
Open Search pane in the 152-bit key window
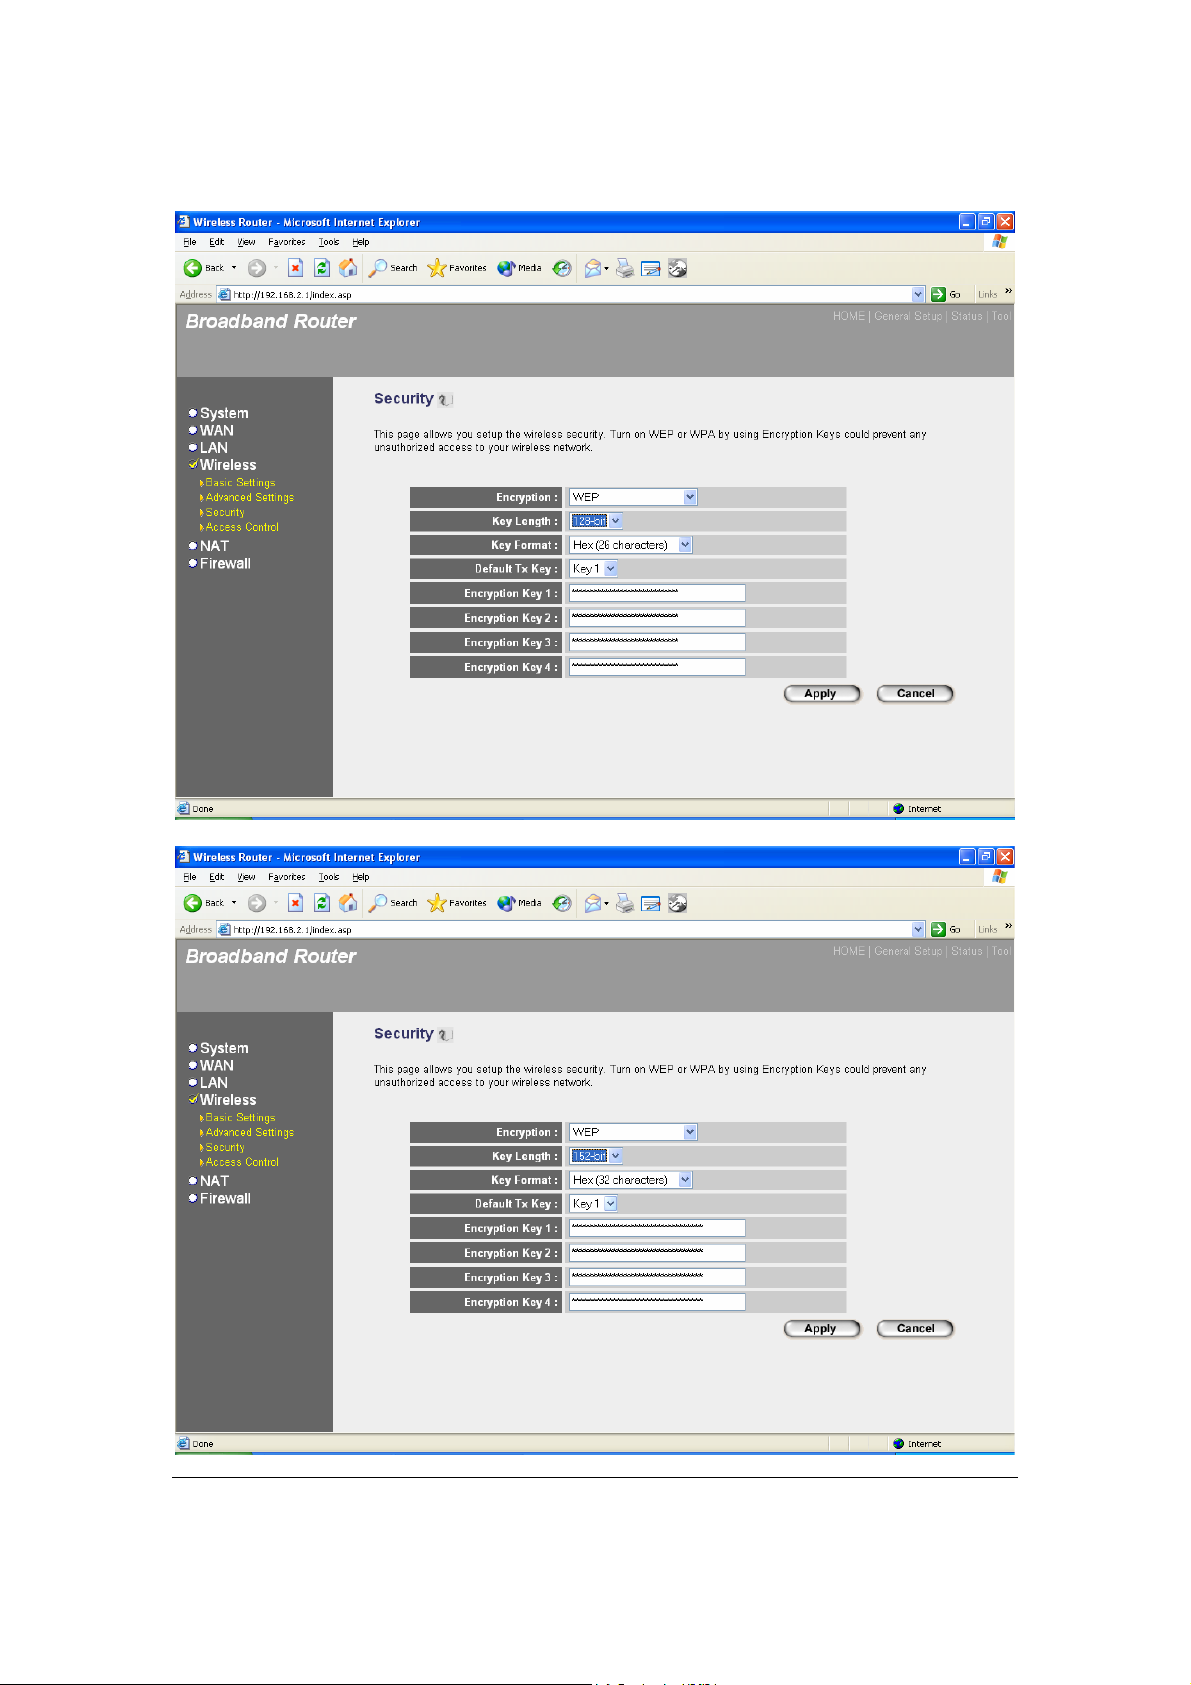[x=393, y=903]
